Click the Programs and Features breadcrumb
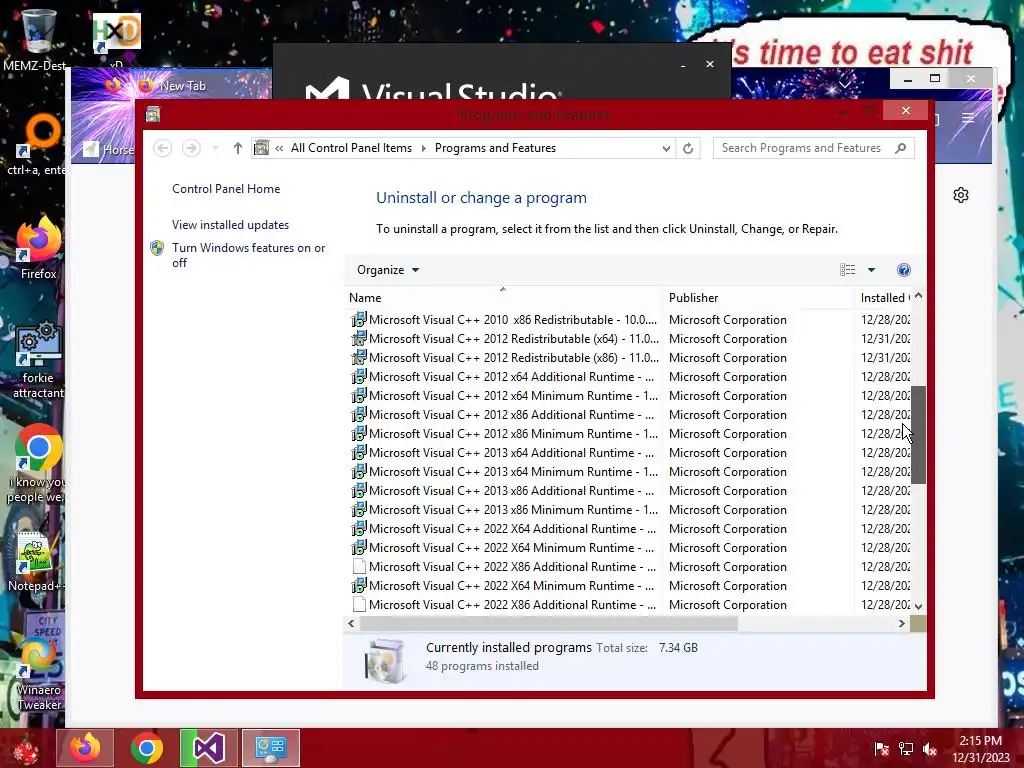 (x=495, y=148)
